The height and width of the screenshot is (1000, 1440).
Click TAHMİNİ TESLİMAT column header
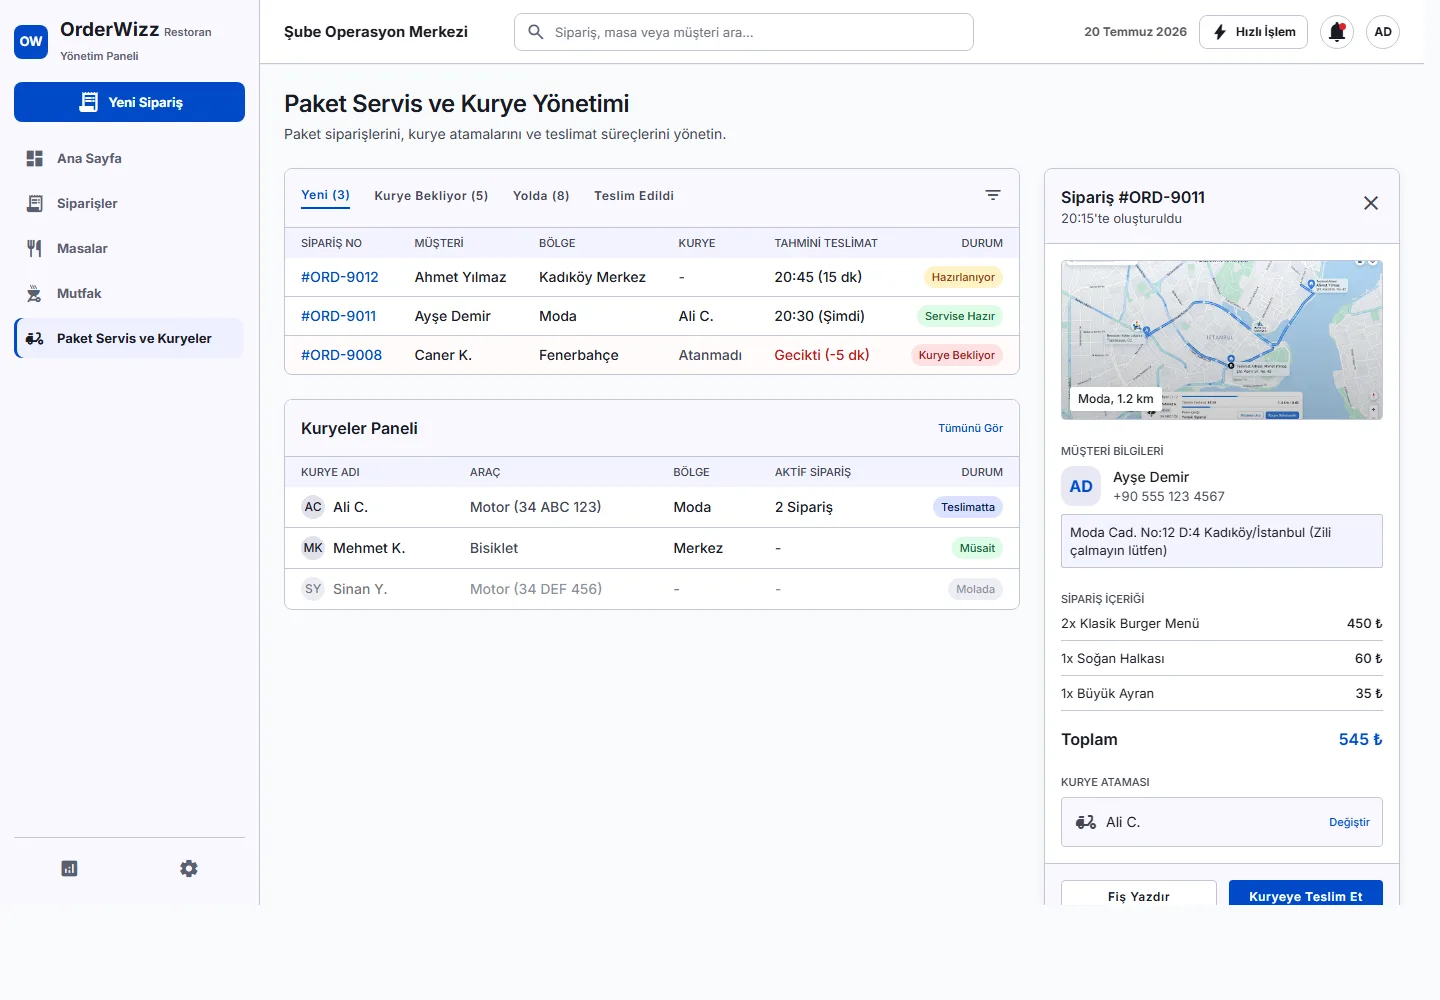[x=826, y=243]
